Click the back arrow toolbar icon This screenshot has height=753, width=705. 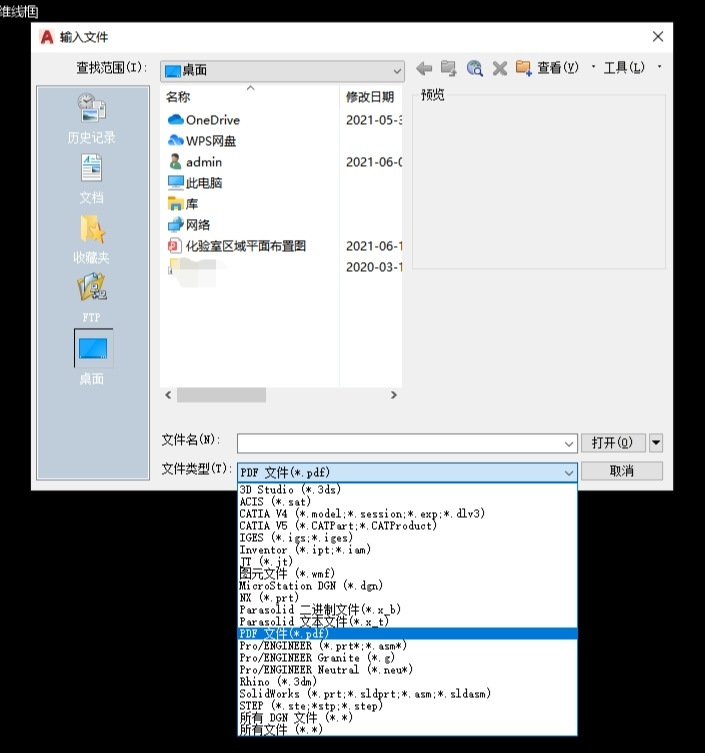tap(424, 68)
